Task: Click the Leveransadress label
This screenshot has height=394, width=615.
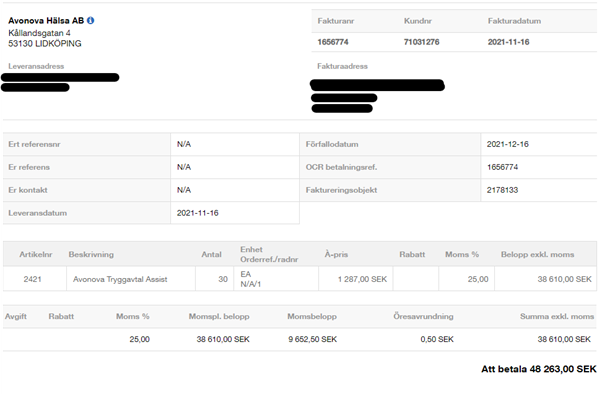Action: pyautogui.click(x=36, y=66)
